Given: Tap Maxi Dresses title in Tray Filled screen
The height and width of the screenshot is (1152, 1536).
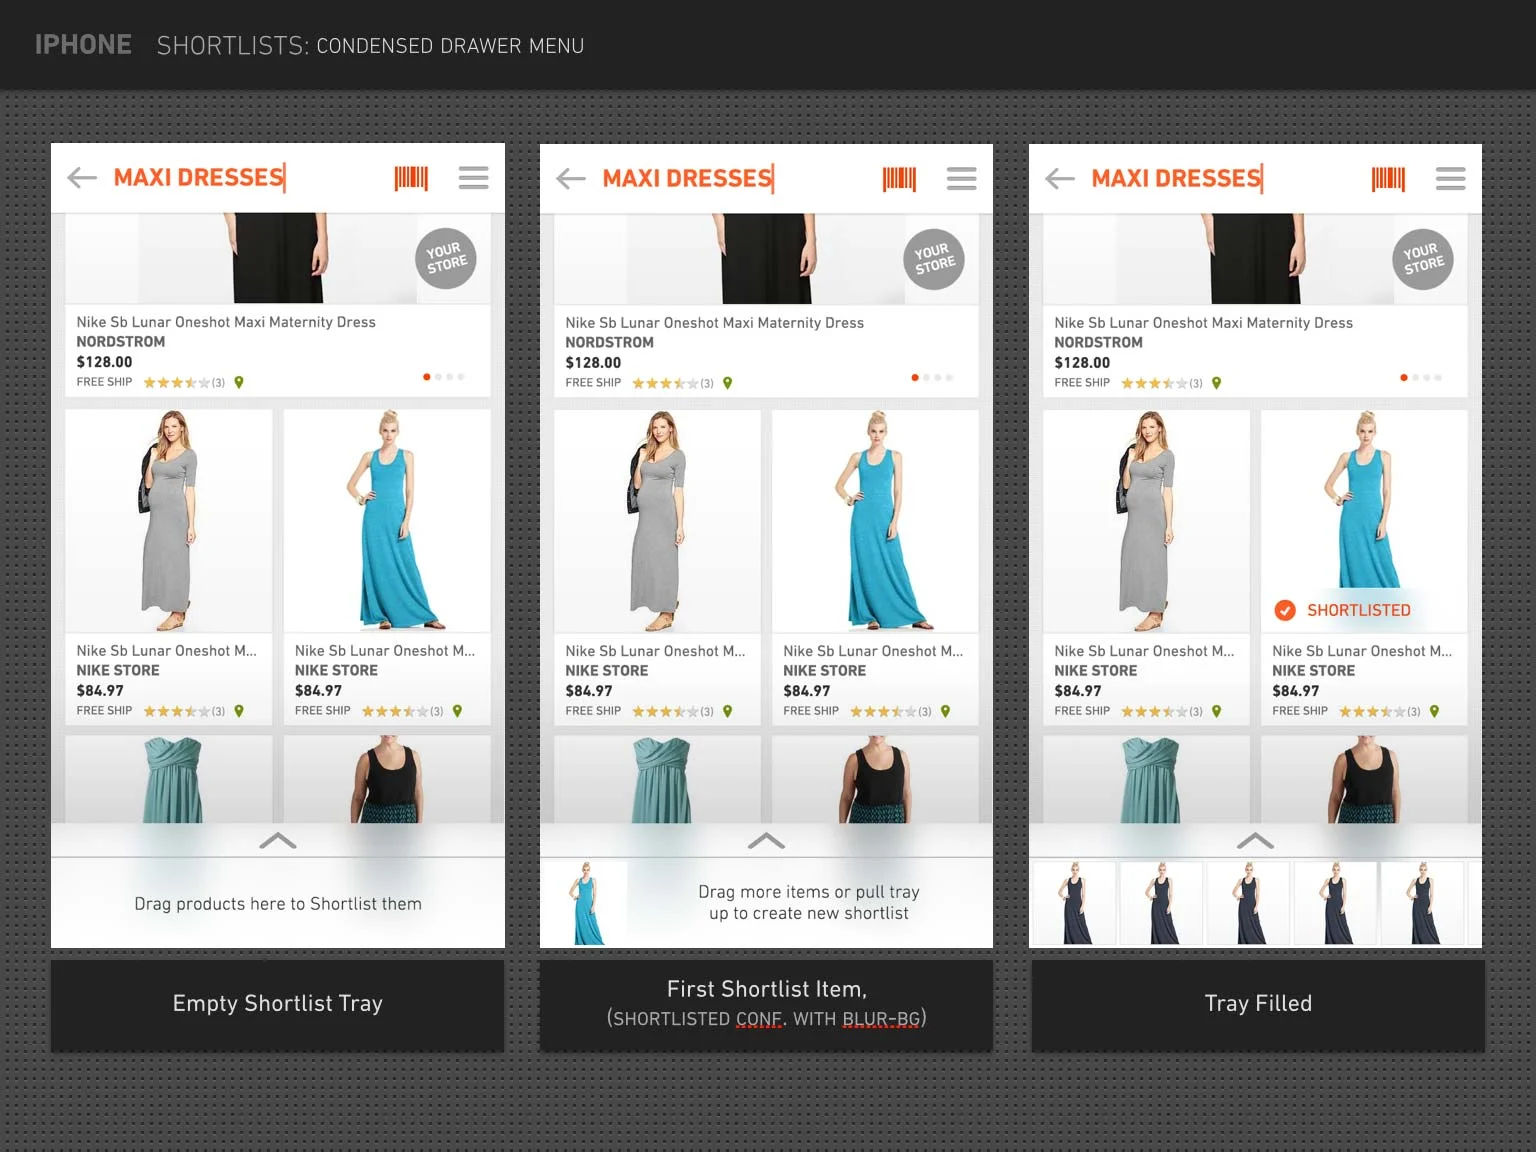Looking at the screenshot, I should pos(1178,179).
